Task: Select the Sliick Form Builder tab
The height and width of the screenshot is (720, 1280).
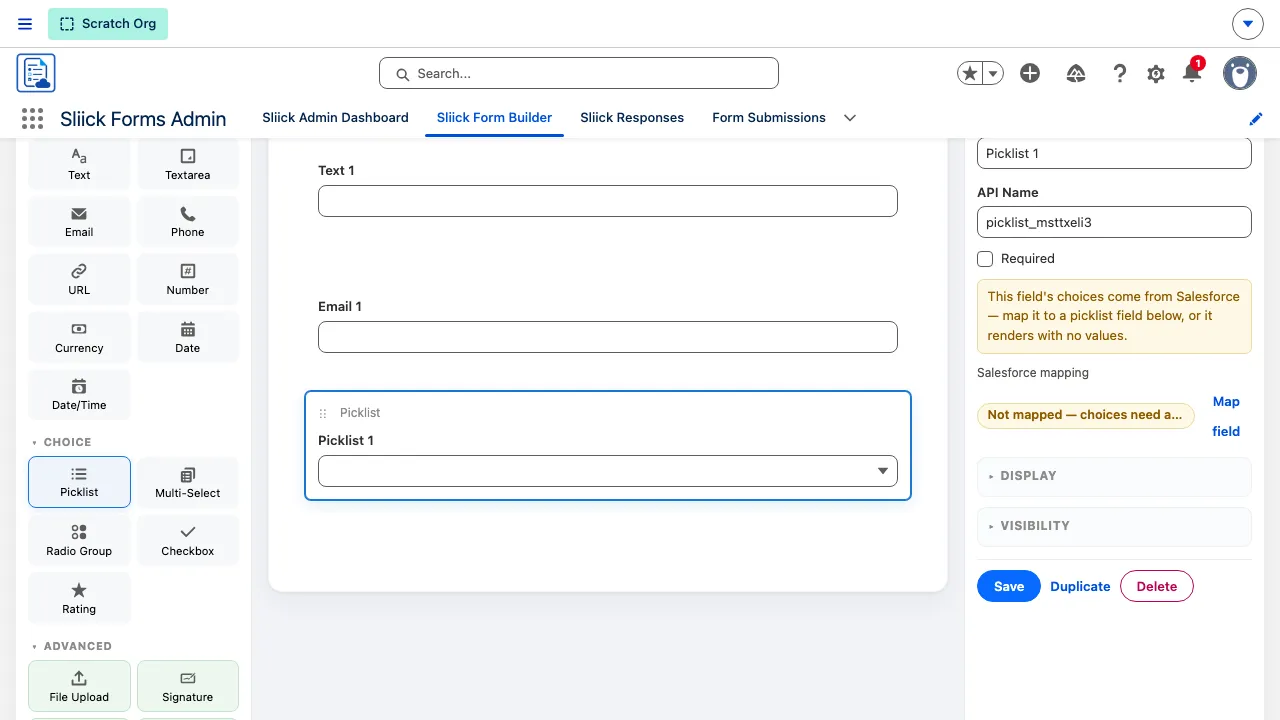Action: click(x=494, y=117)
